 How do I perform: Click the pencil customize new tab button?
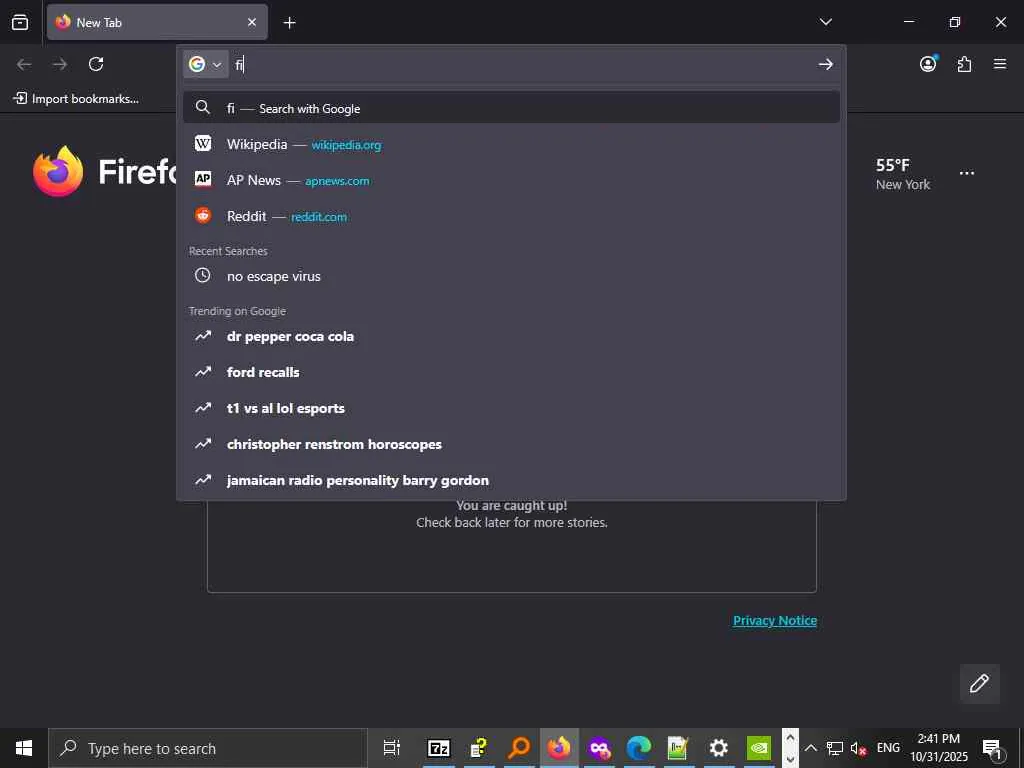tap(979, 683)
